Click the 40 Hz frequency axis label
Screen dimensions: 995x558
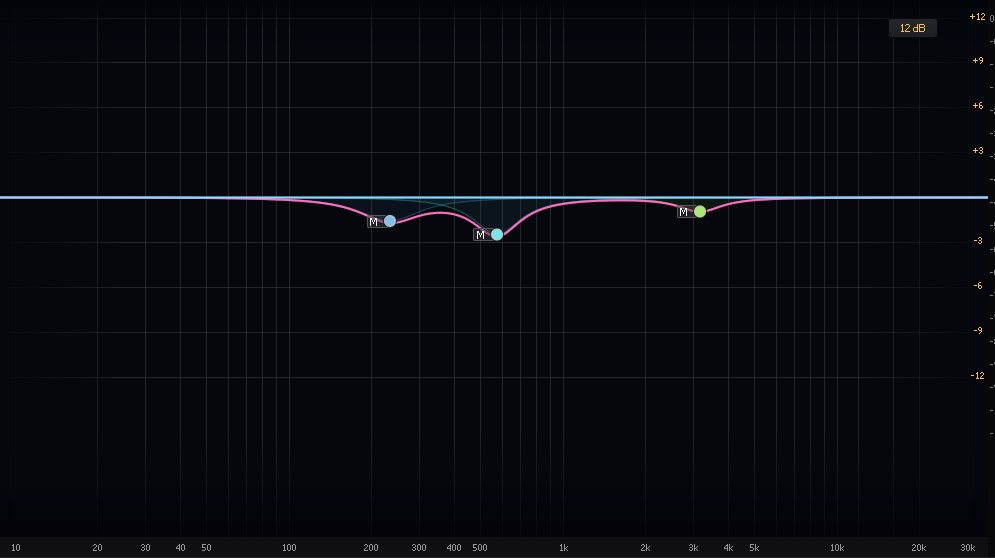[180, 548]
